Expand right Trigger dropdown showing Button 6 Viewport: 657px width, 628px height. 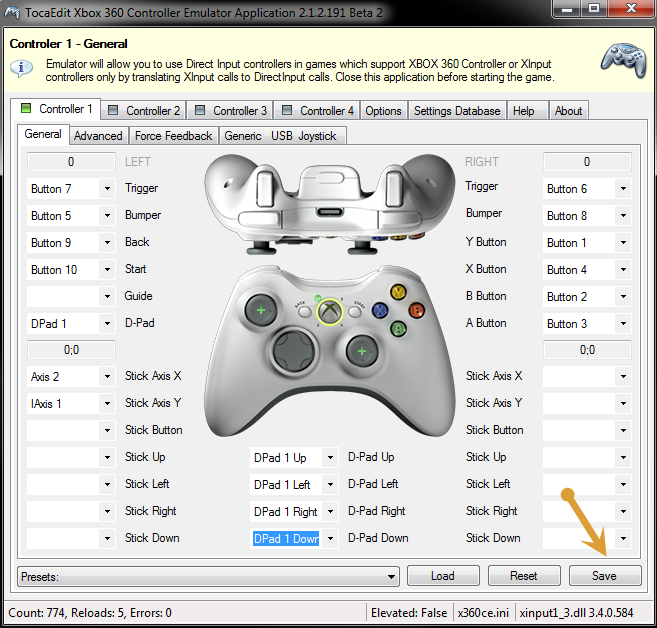click(x=623, y=189)
